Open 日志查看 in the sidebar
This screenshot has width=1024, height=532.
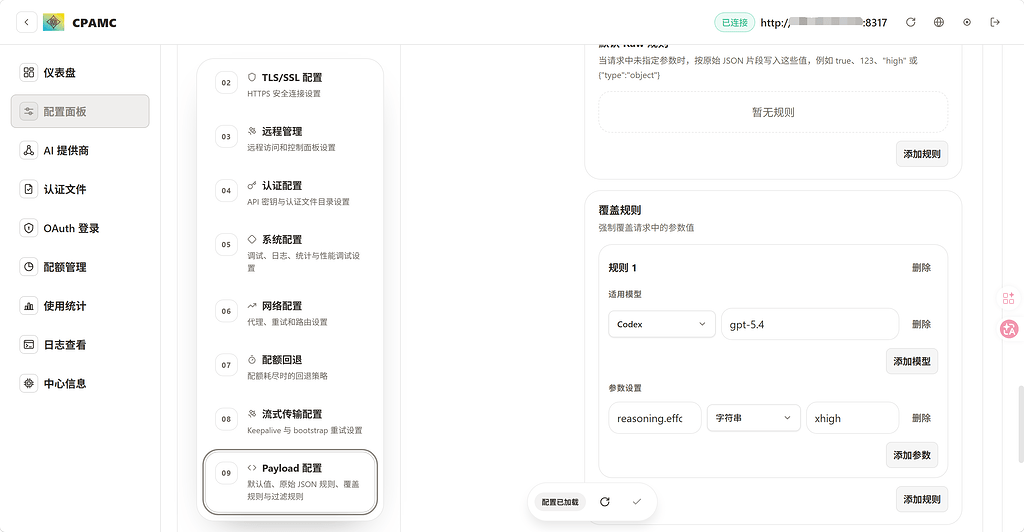coord(80,345)
